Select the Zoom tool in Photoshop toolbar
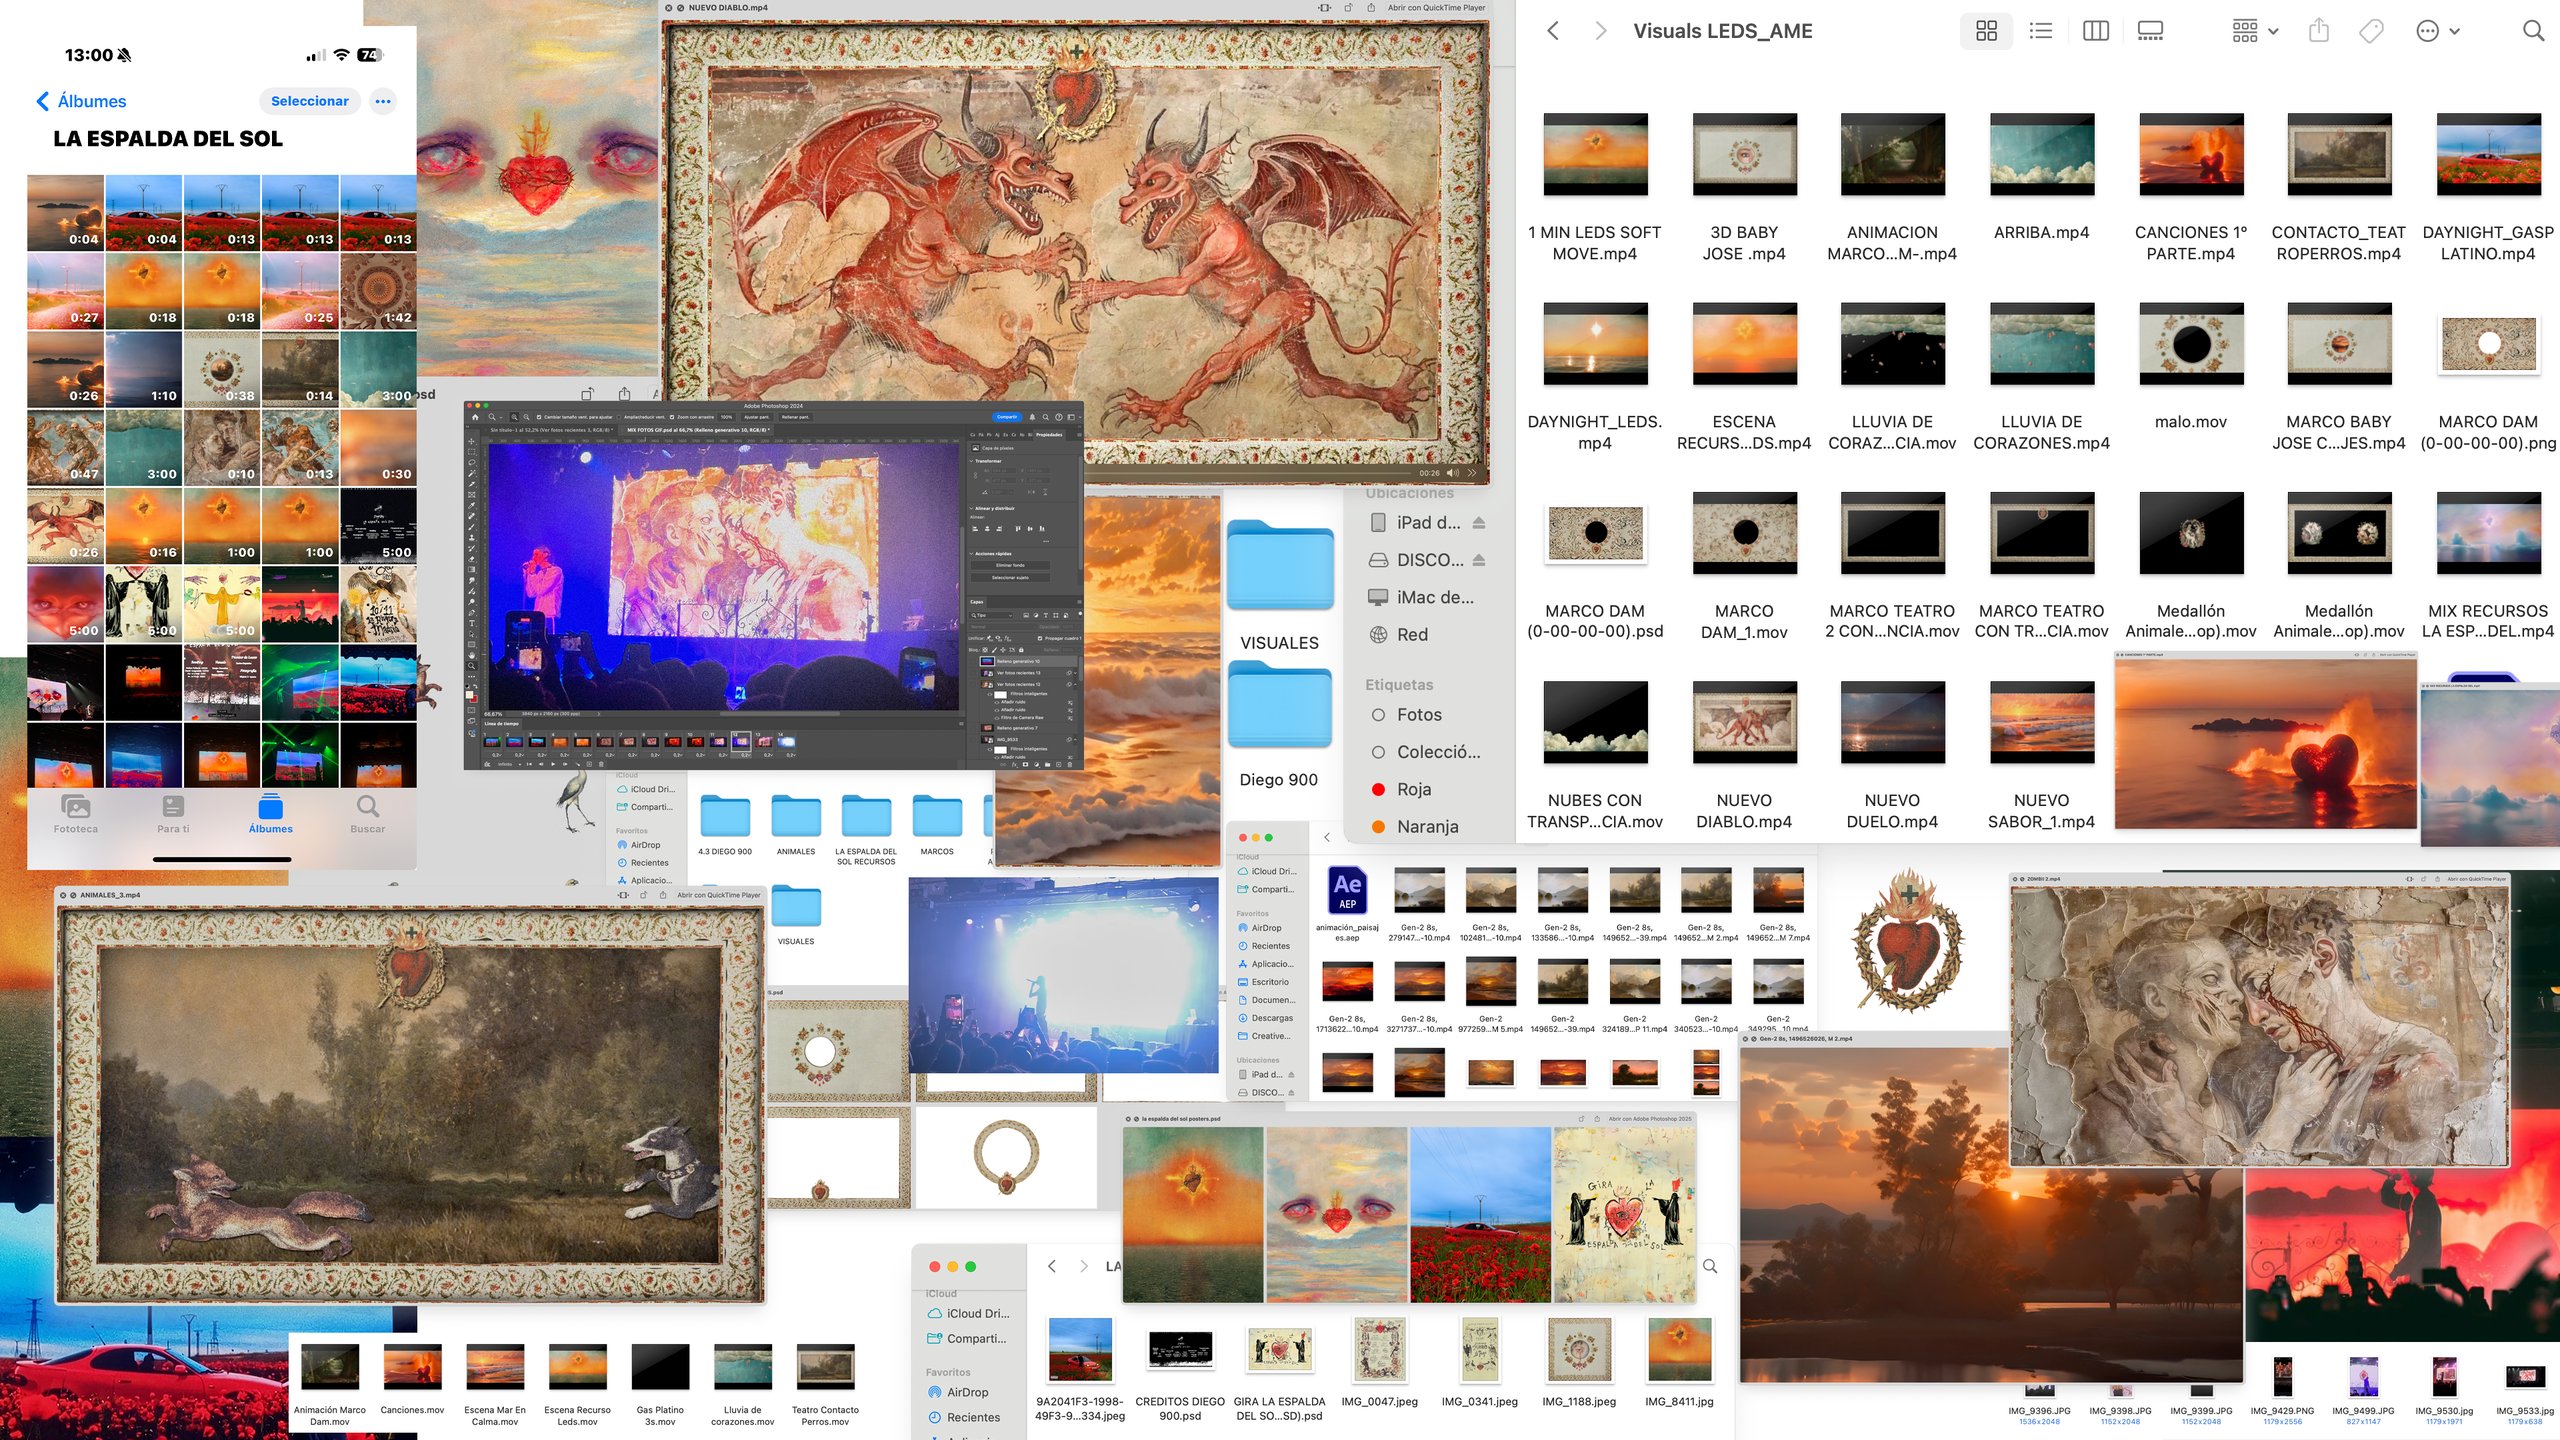This screenshot has height=1440, width=2560. coord(472,666)
